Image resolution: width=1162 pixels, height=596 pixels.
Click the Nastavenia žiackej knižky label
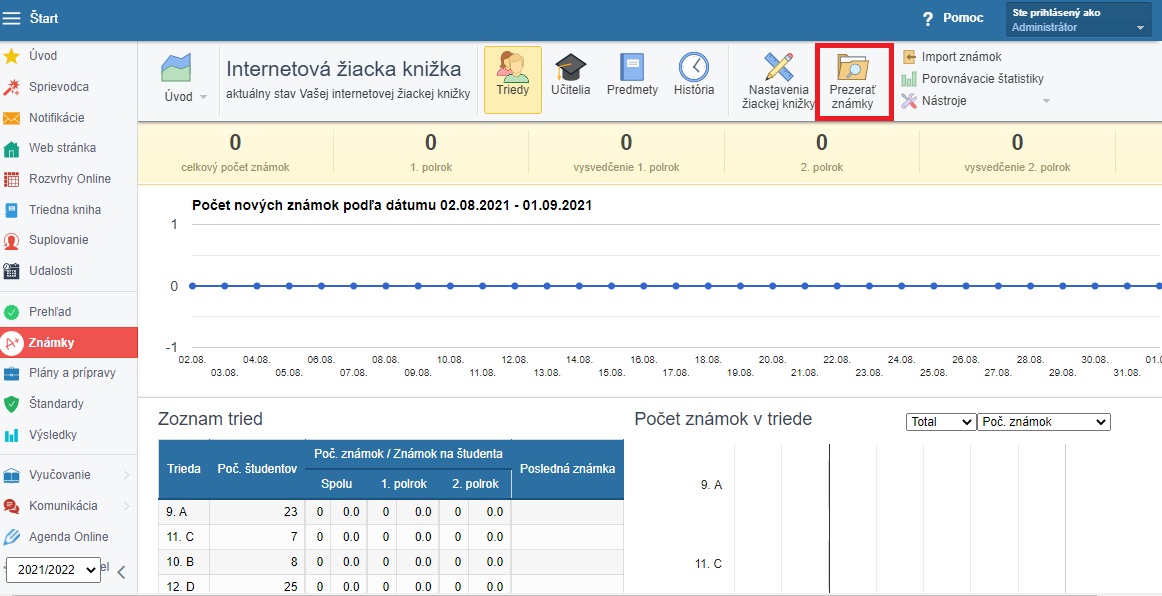pyautogui.click(x=778, y=96)
